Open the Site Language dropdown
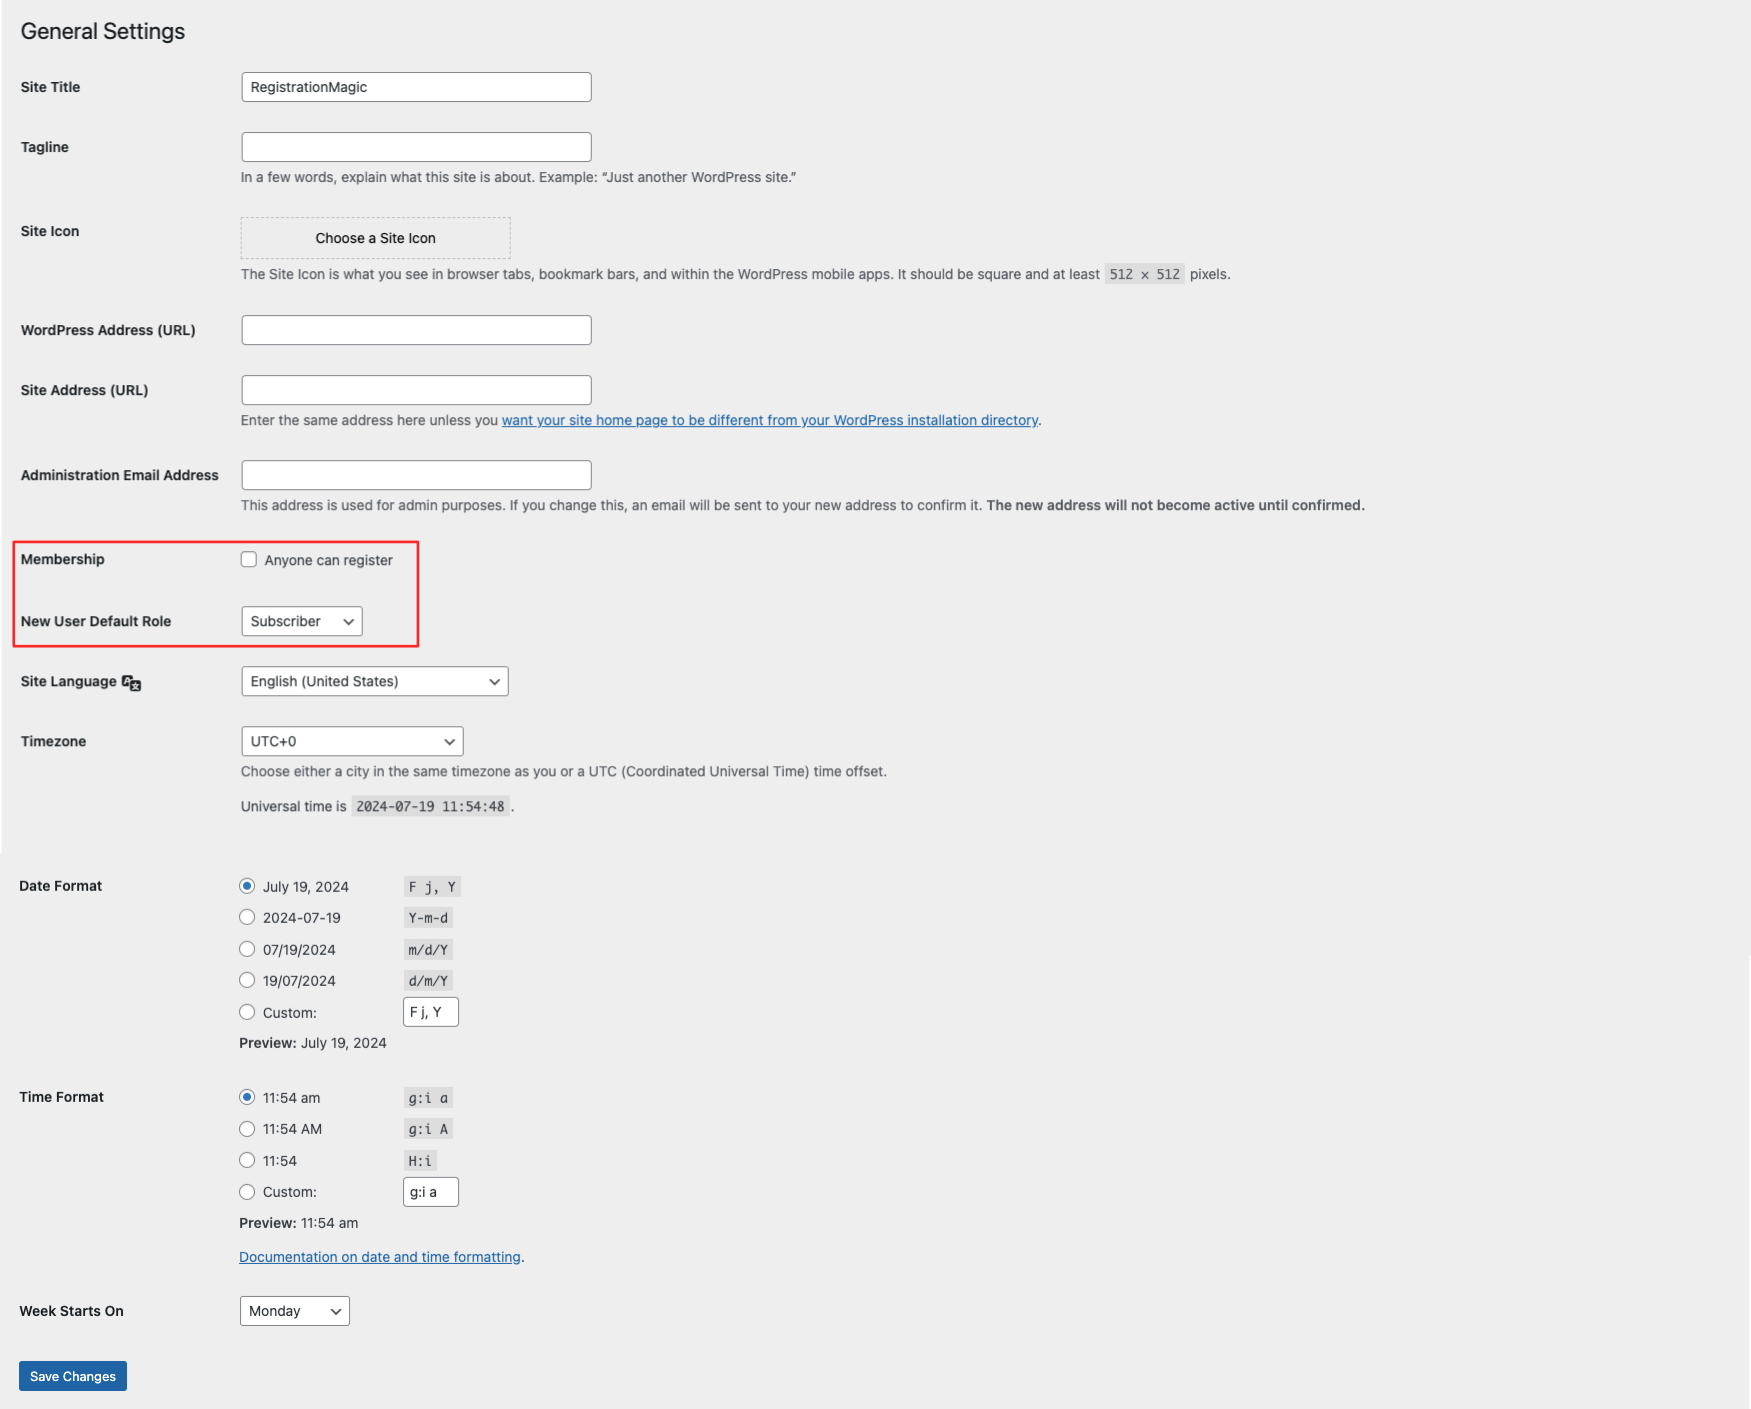Screen dimensions: 1751x1409 (373, 681)
